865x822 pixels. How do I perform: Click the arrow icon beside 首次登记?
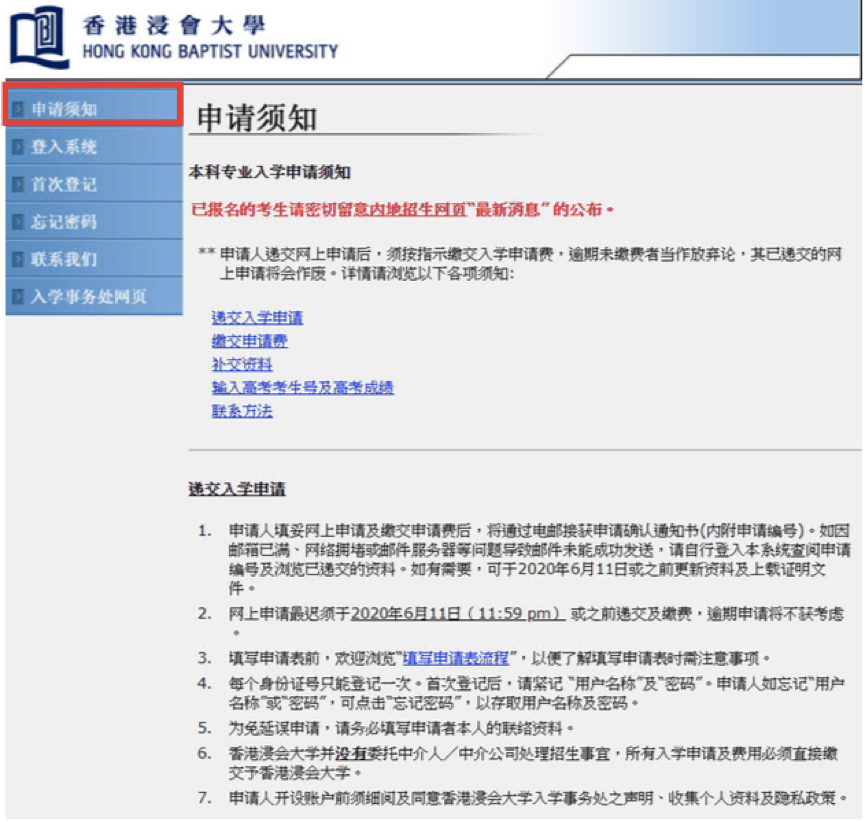[19, 185]
